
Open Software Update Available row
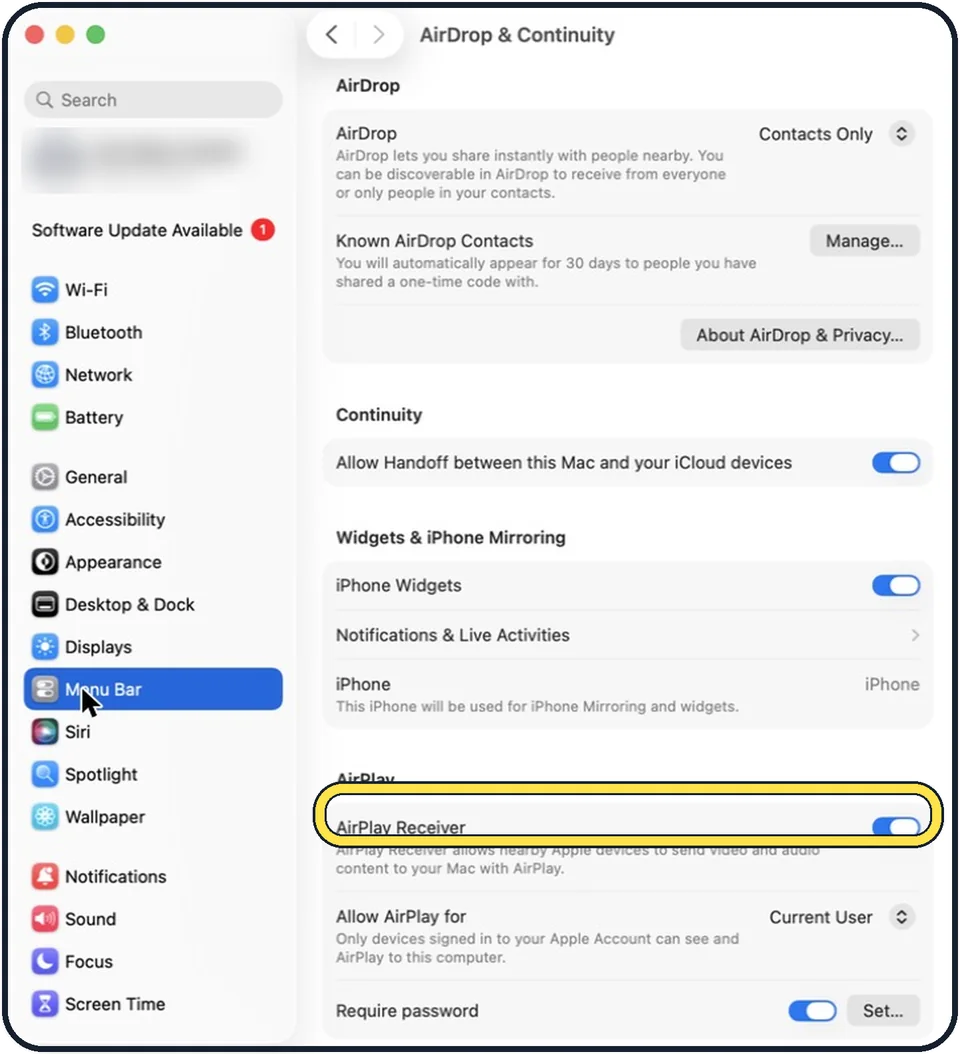(153, 230)
